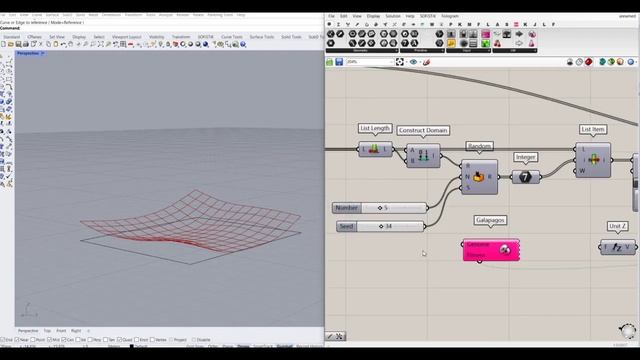Viewport: 640px width, 360px height.
Task: Expand the Geometry ribbon group bar
Action: pyautogui.click(x=361, y=51)
